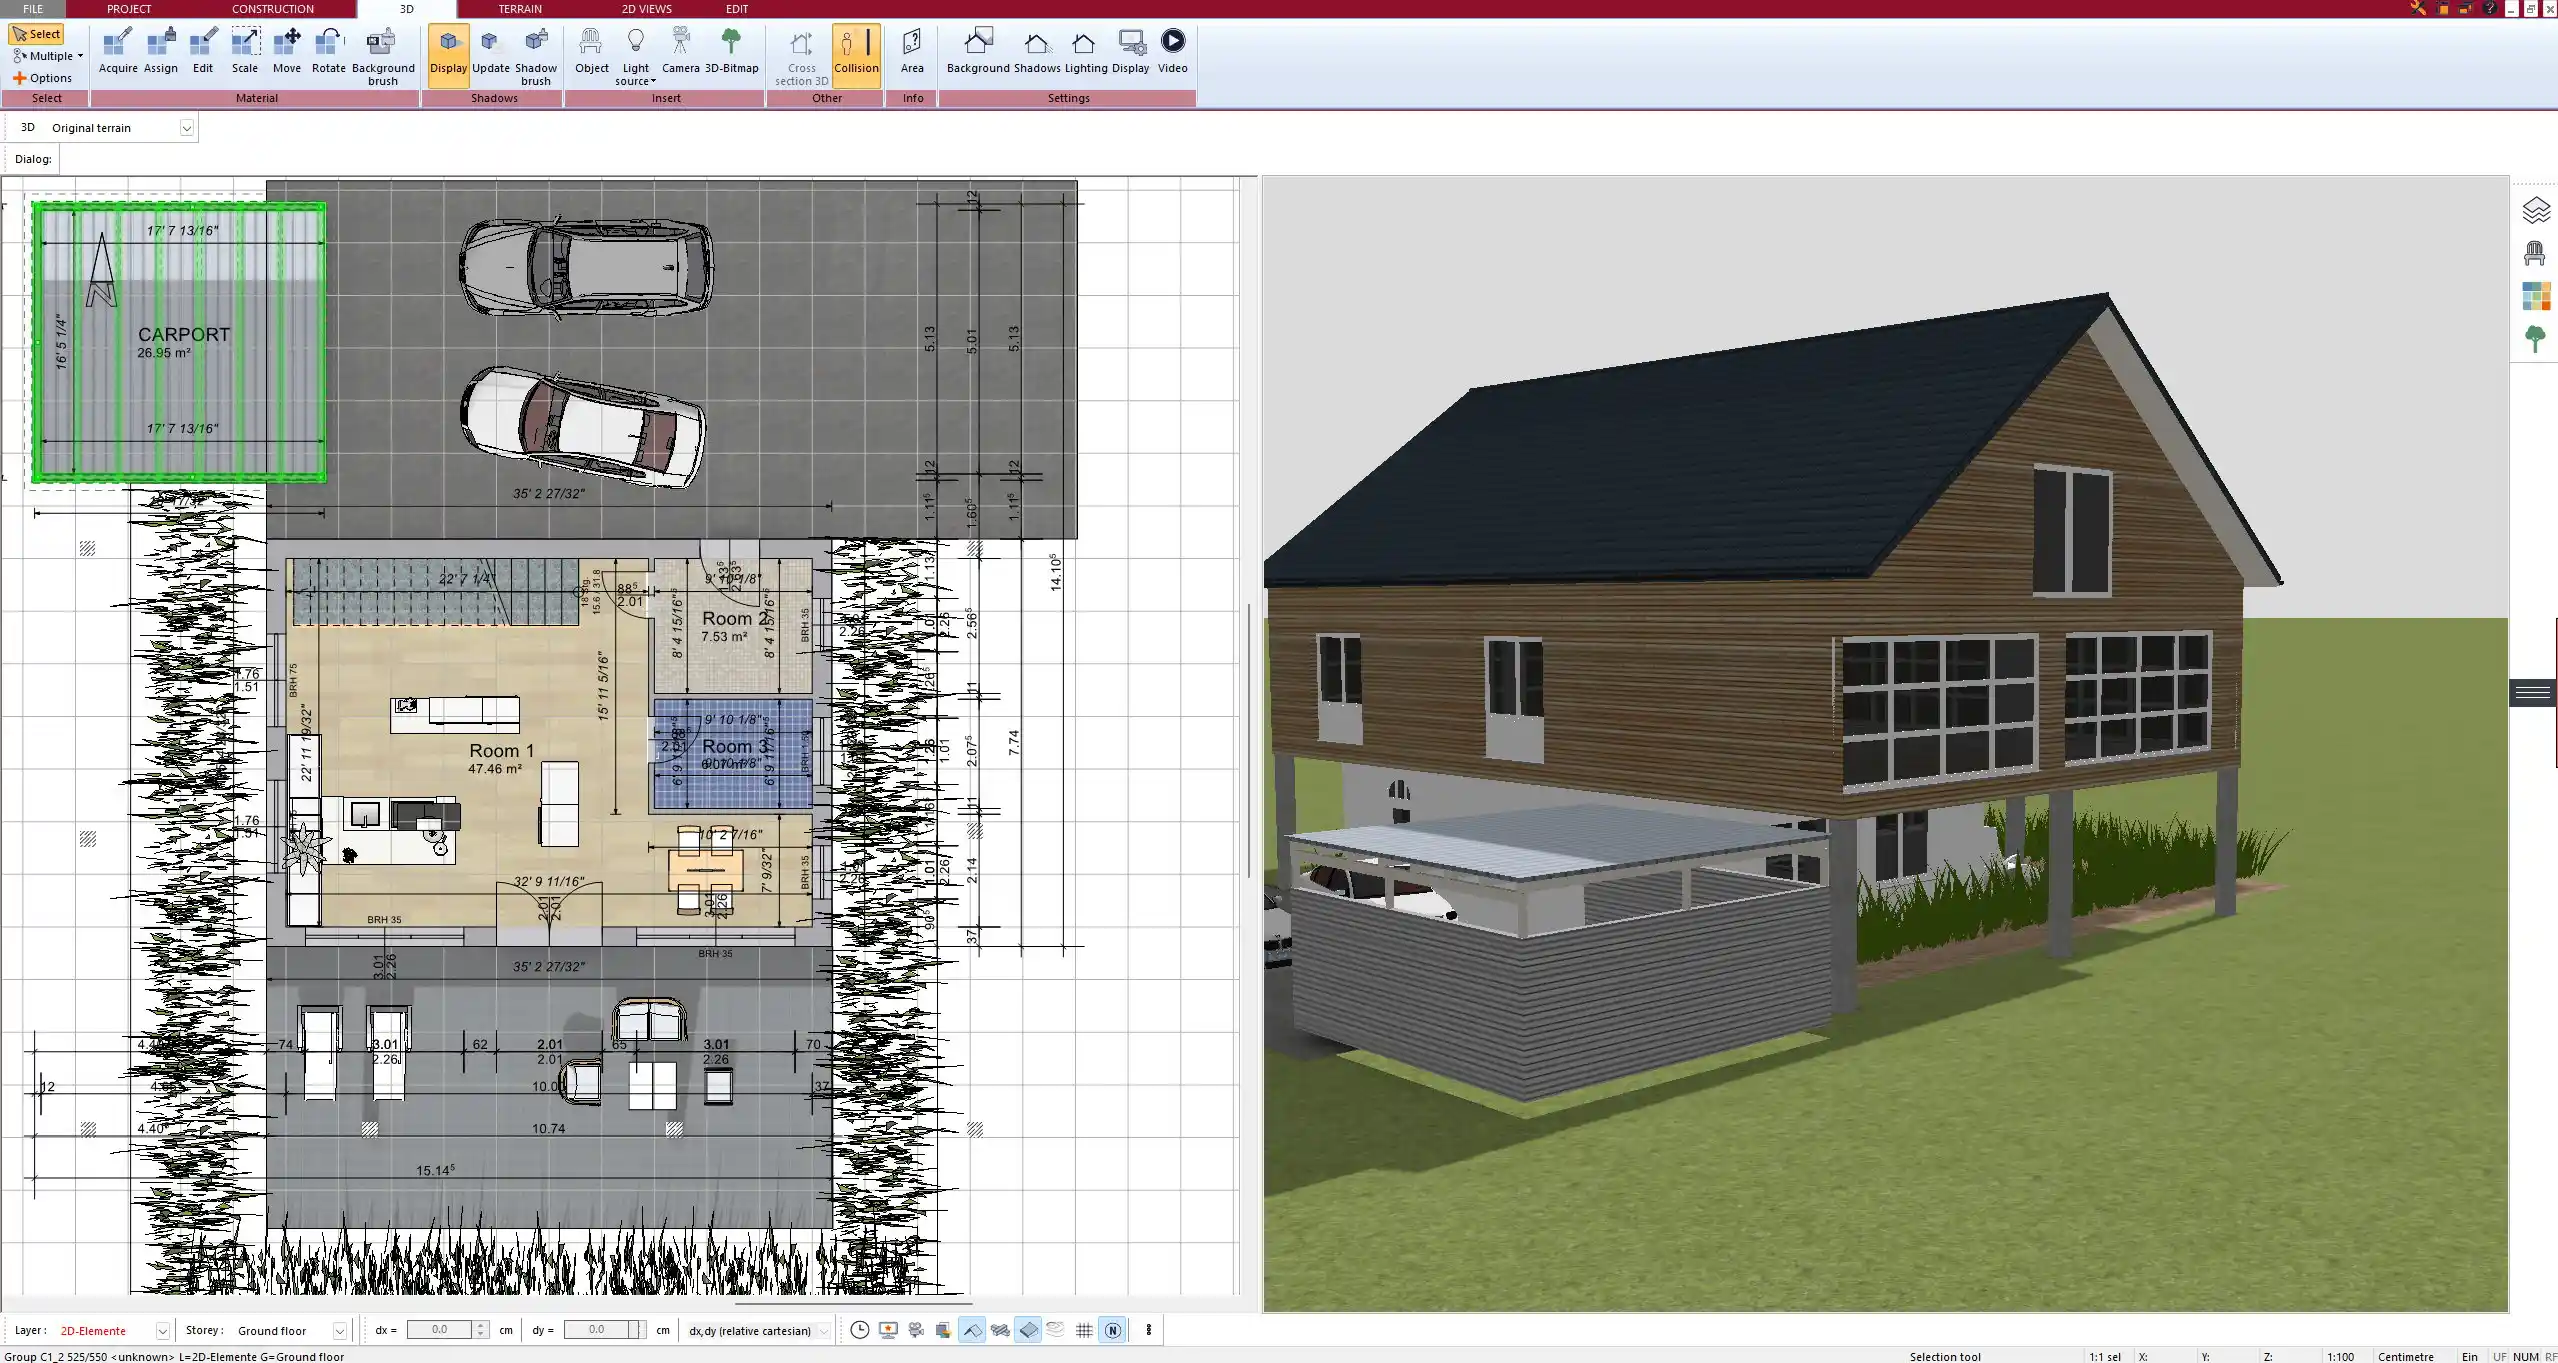
Task: Toggle the hatched surfaces icon in bottom toolbar
Action: [1000, 1330]
